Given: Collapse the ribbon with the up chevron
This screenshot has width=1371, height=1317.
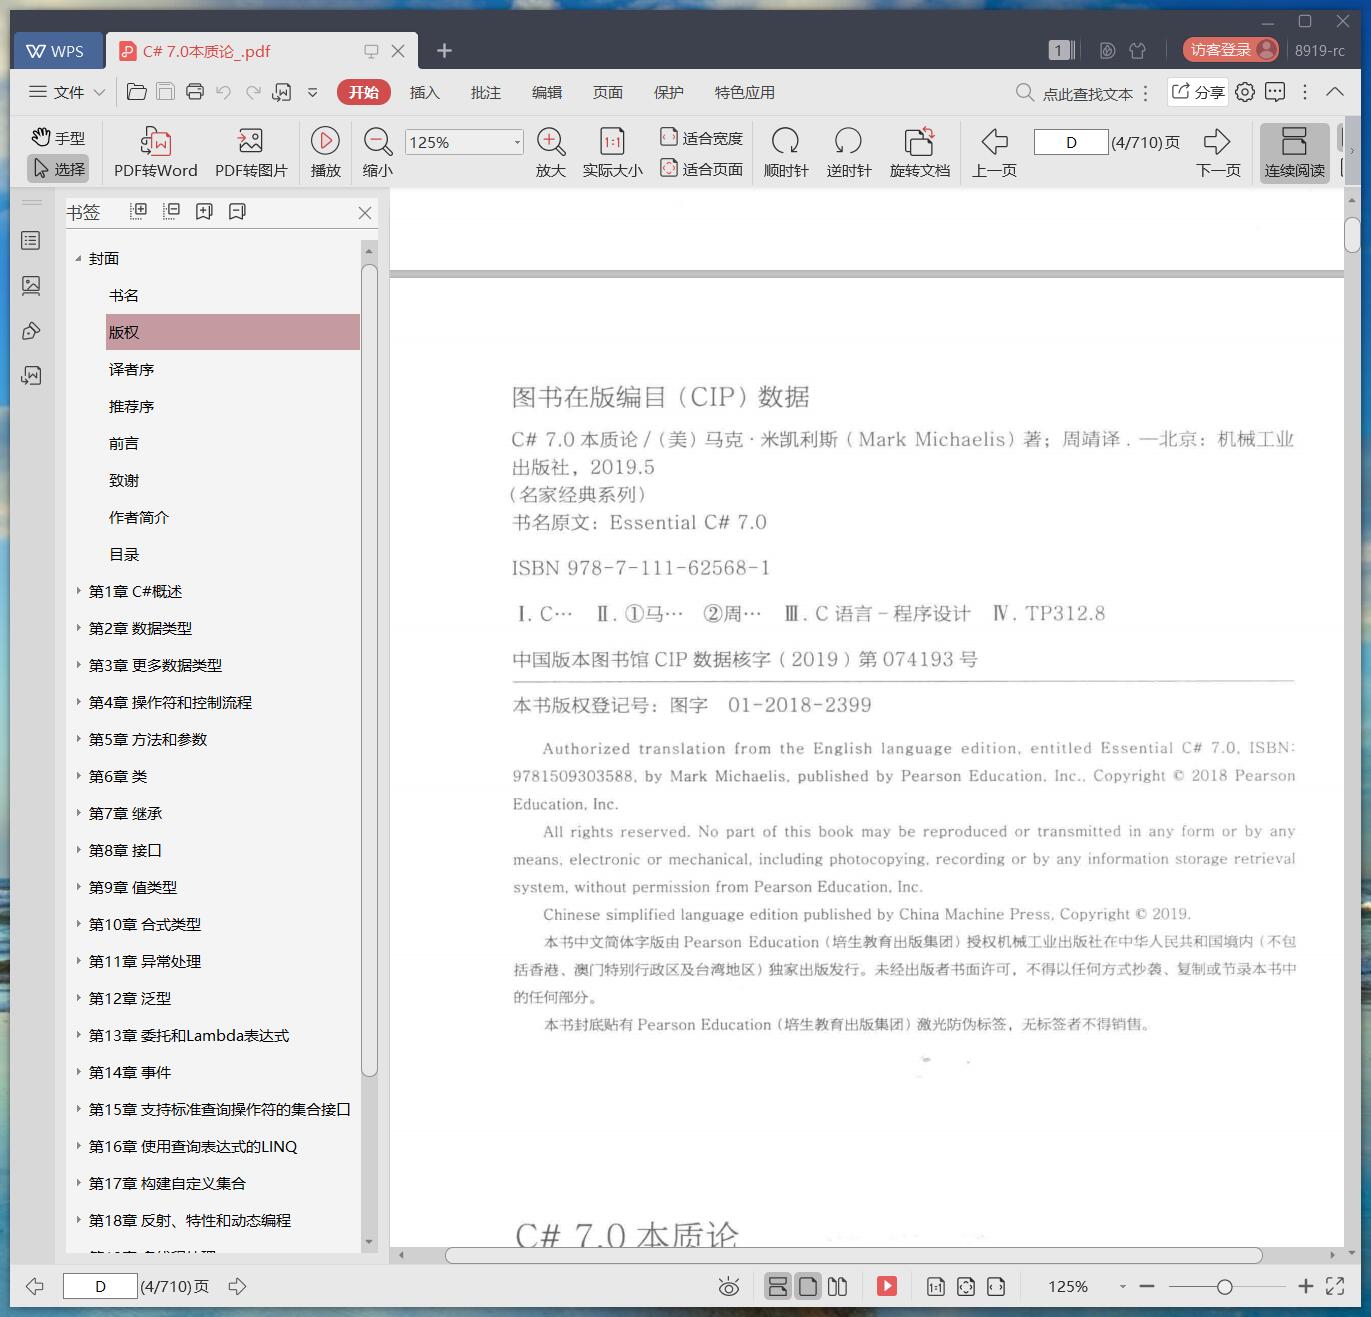Looking at the screenshot, I should [1335, 91].
